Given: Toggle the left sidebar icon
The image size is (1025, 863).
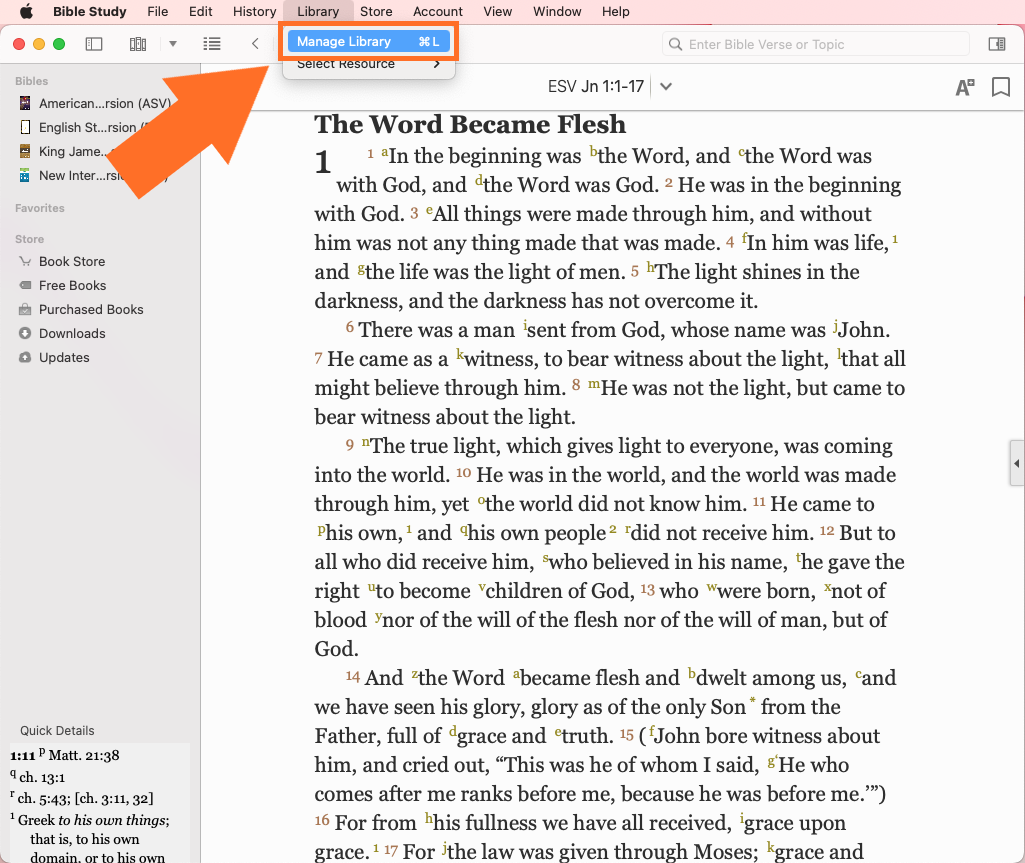Looking at the screenshot, I should [x=94, y=44].
